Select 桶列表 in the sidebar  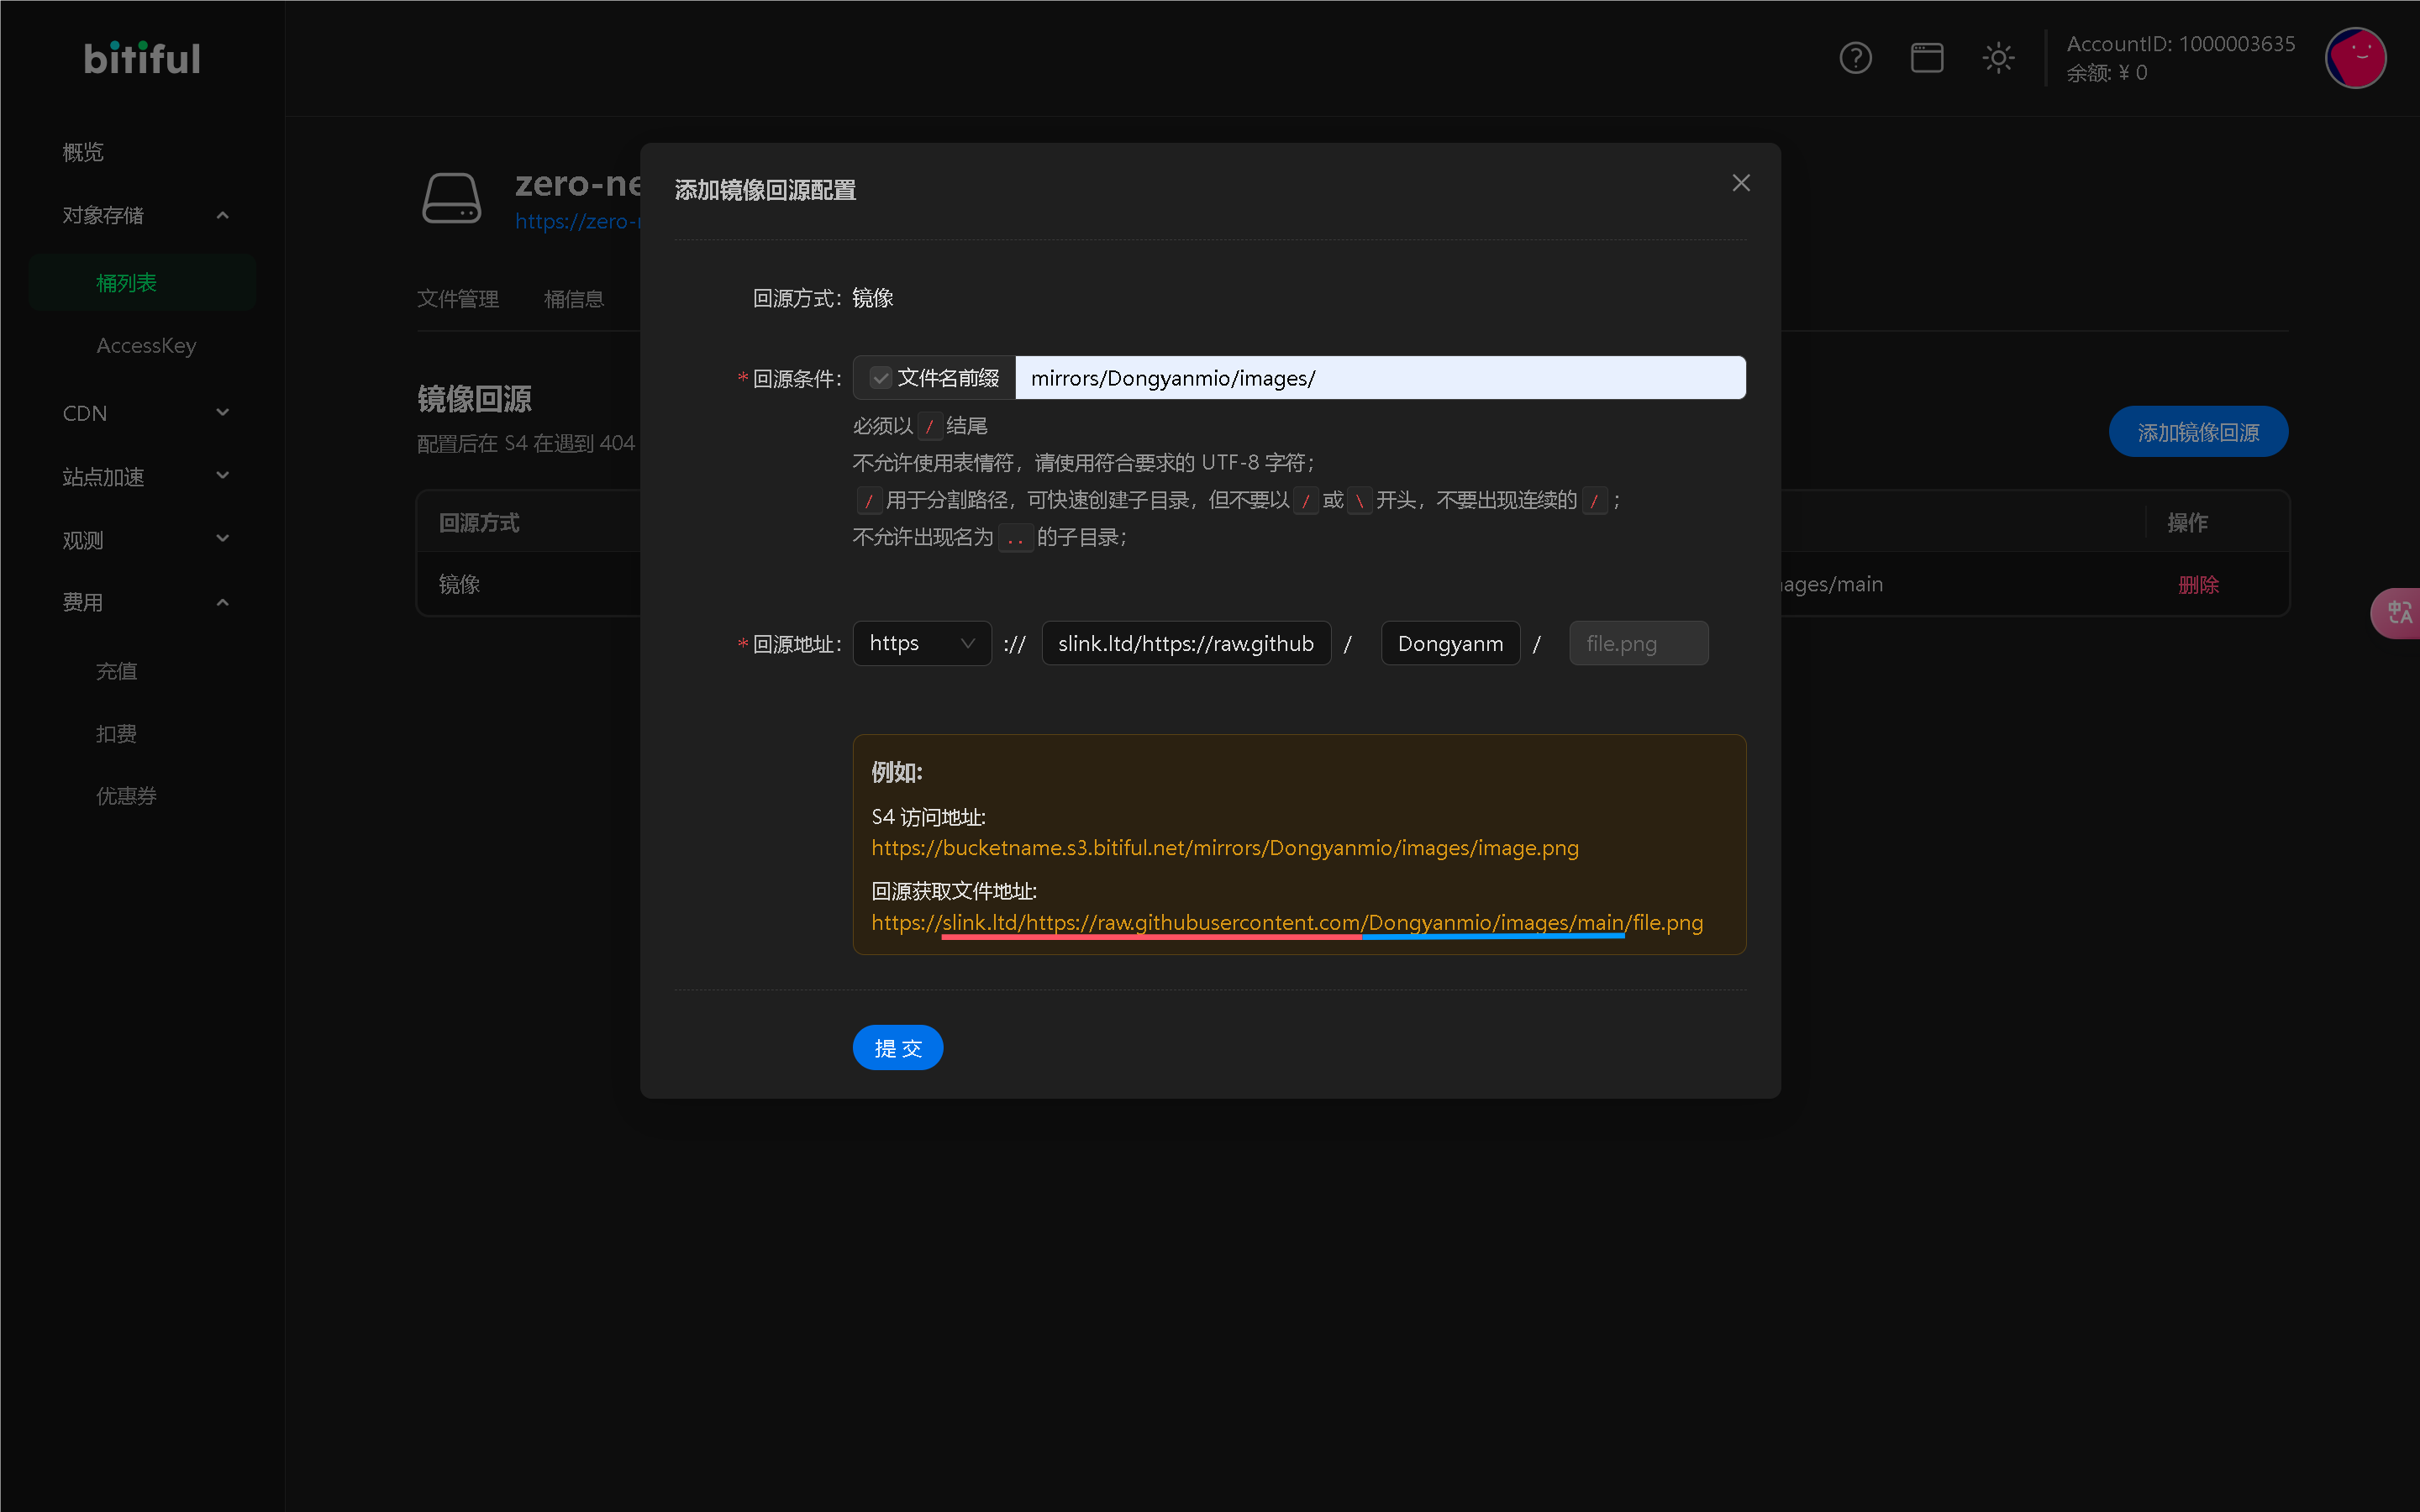142,283
